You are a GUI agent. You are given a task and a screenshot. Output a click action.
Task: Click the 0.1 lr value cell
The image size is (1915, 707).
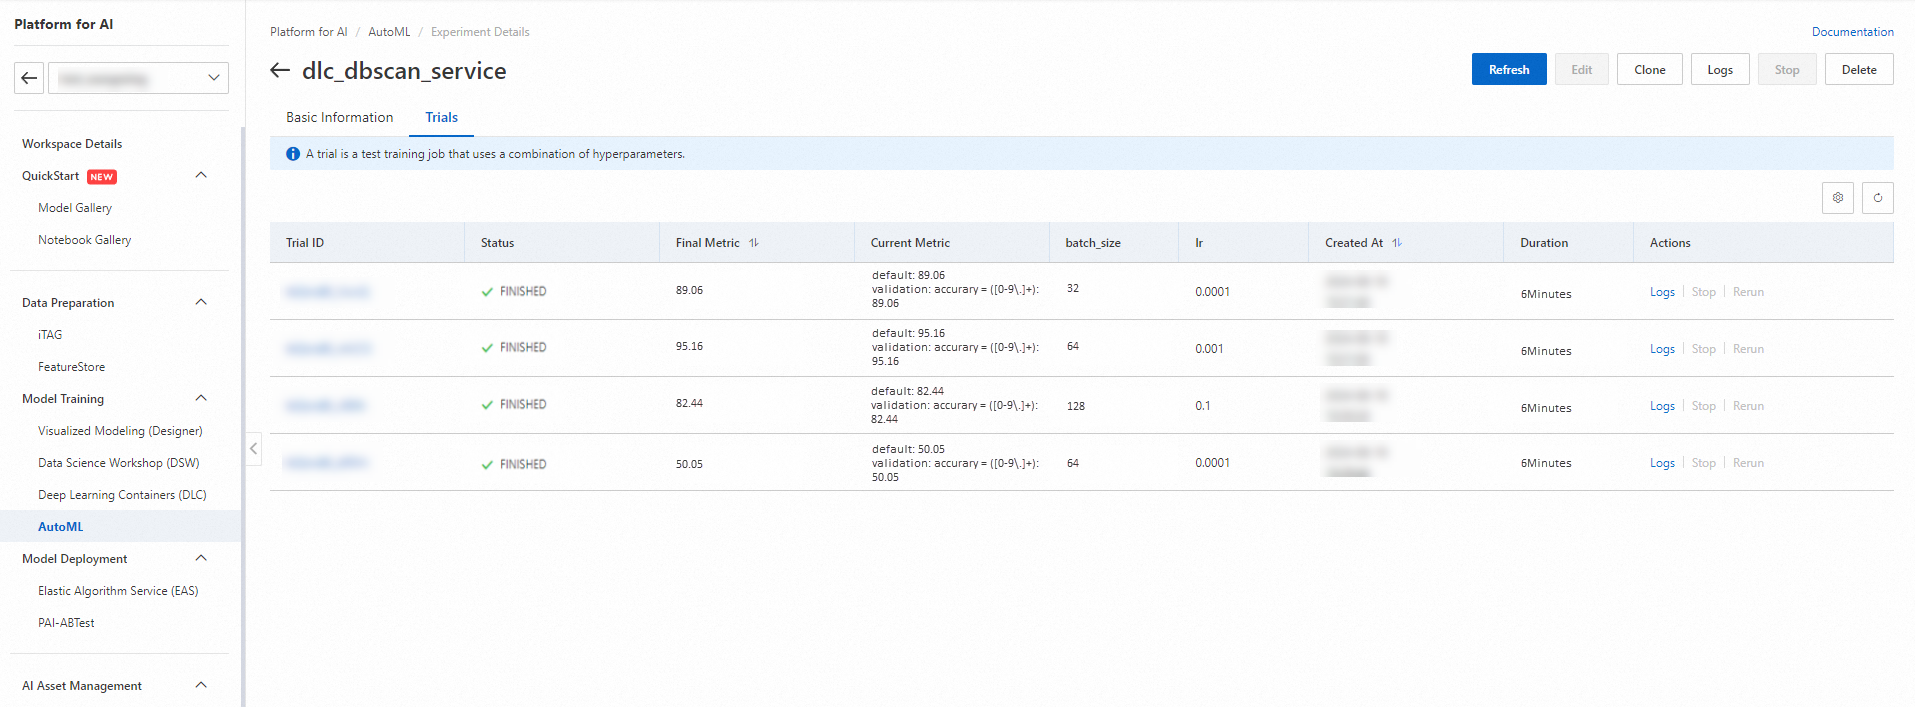click(x=1203, y=406)
